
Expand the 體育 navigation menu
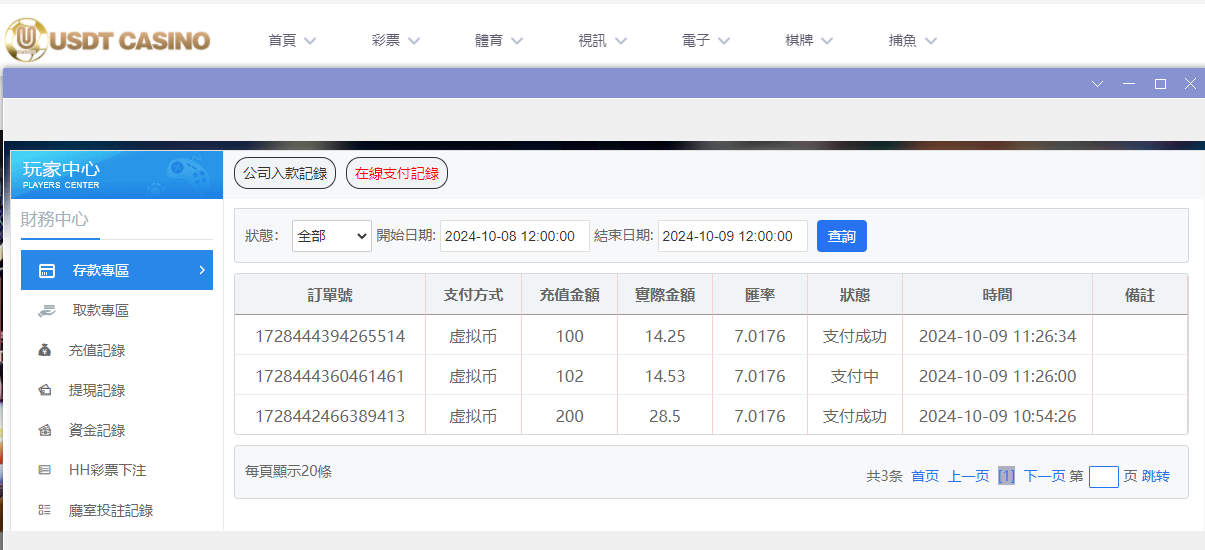click(499, 41)
